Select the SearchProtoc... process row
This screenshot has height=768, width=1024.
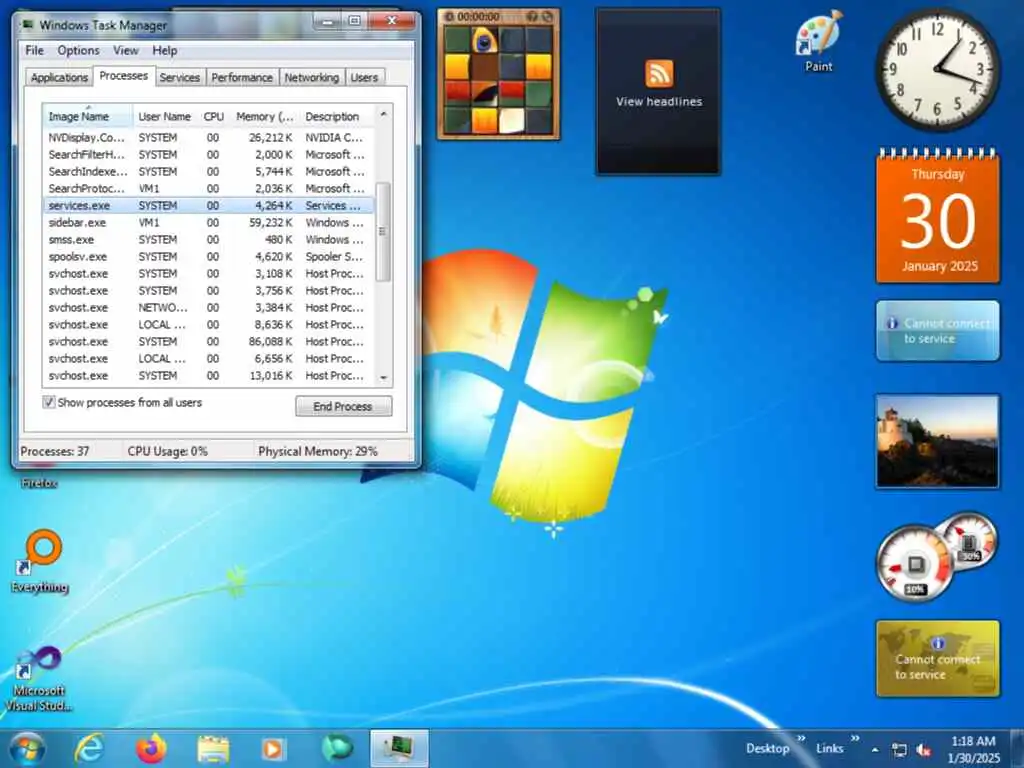(209, 189)
